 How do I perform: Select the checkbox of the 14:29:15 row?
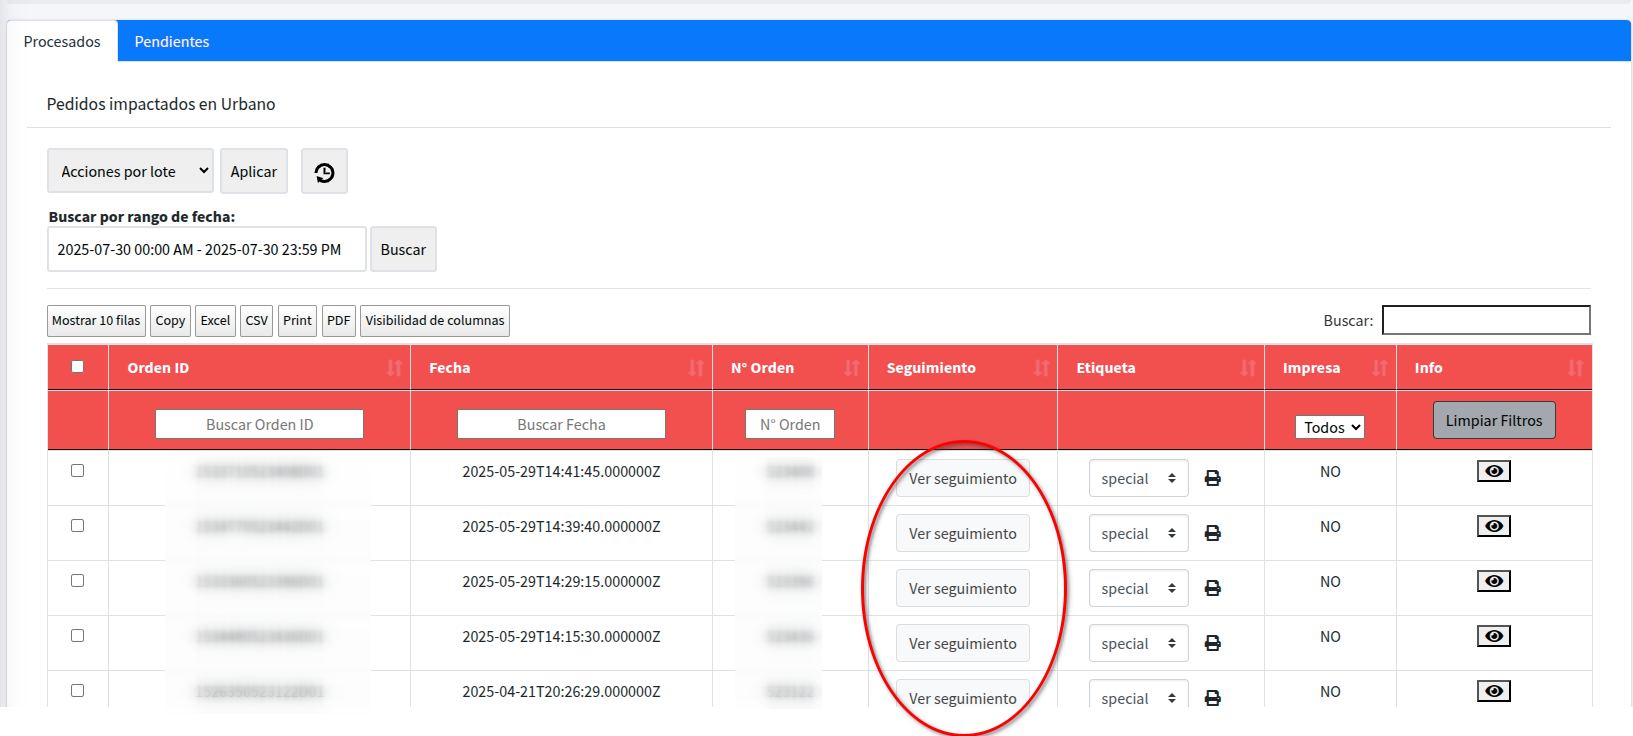click(77, 581)
